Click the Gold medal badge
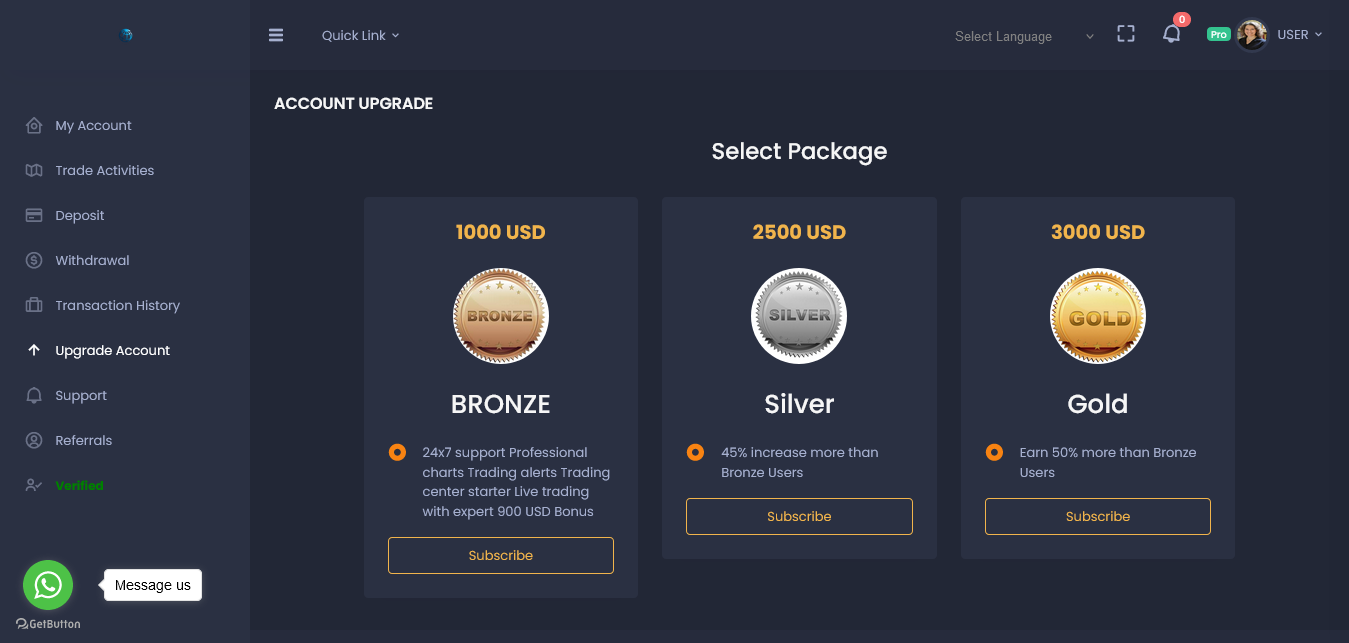 [1097, 316]
